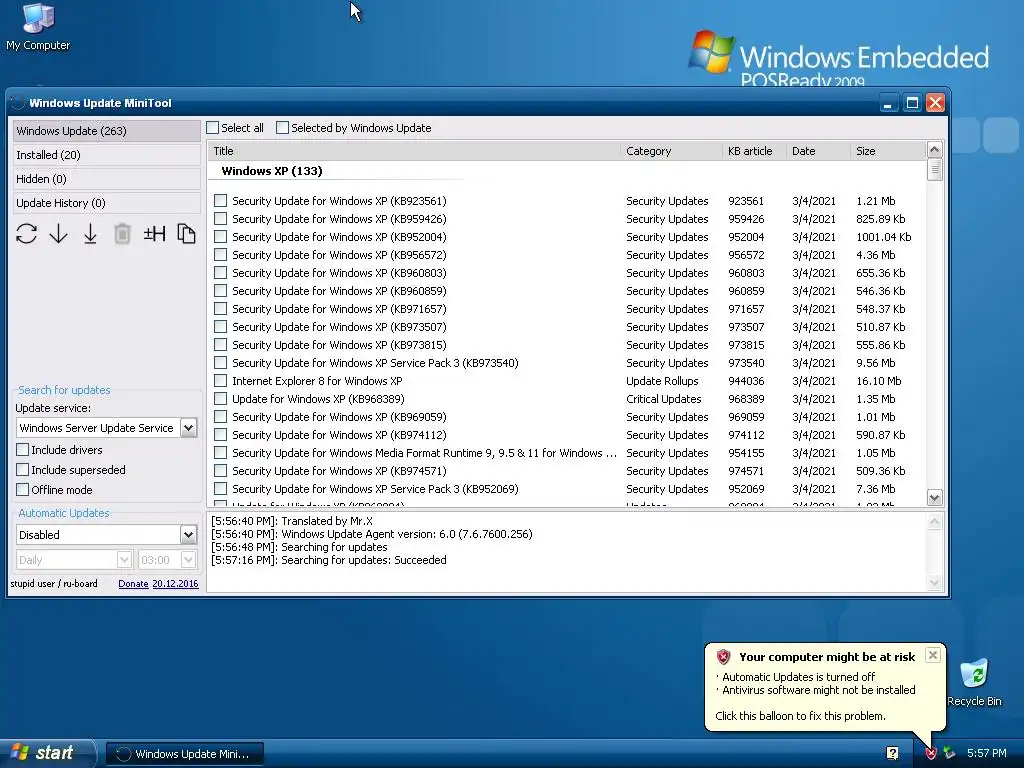Click the red security shield tray icon
The width and height of the screenshot is (1024, 768).
coord(931,753)
